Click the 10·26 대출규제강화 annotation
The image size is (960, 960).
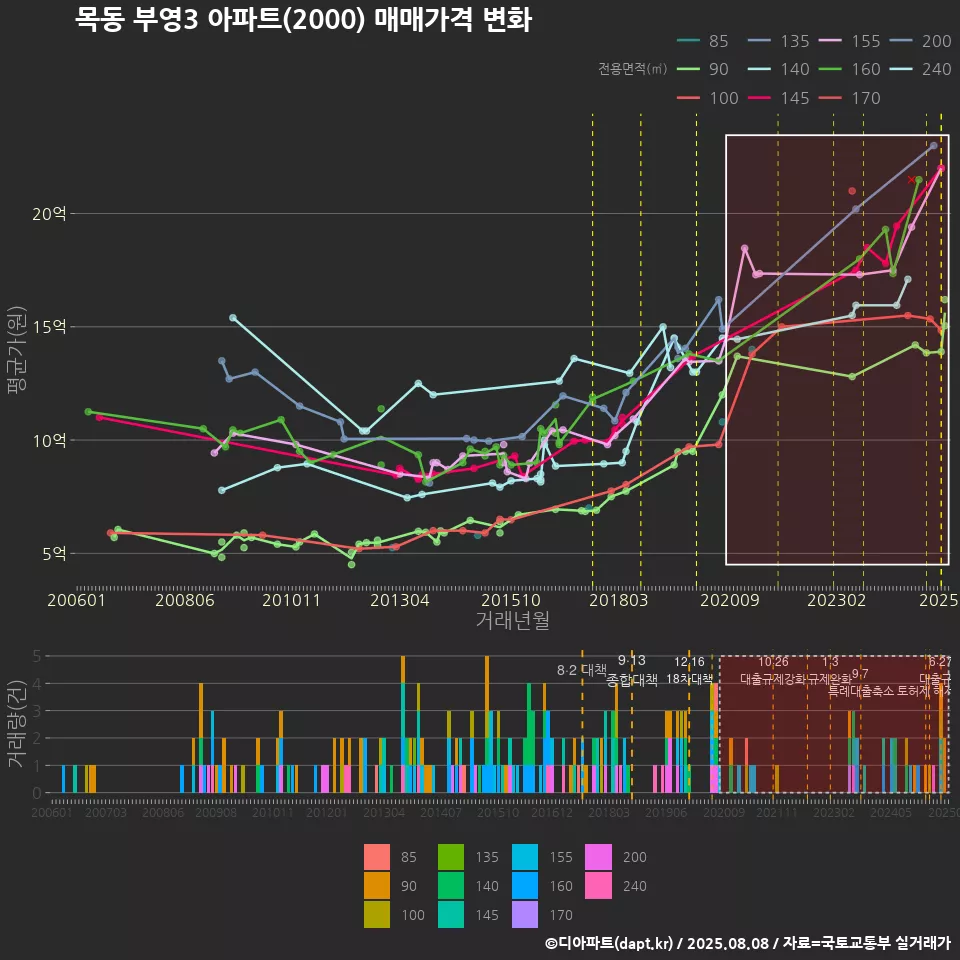773,670
